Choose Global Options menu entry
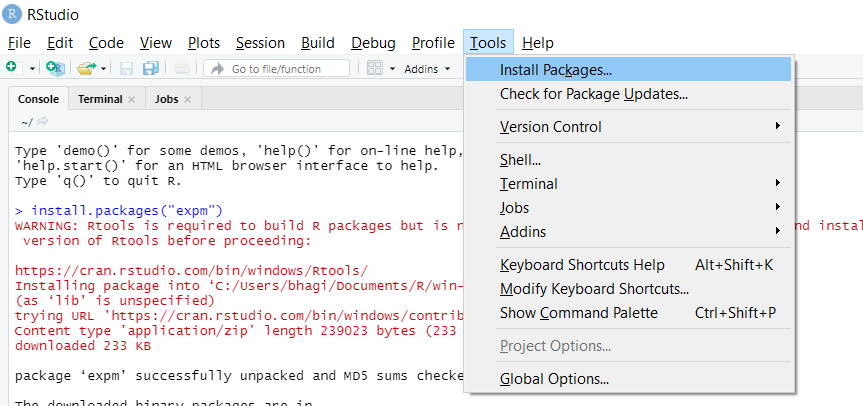863x406 pixels. tap(554, 379)
